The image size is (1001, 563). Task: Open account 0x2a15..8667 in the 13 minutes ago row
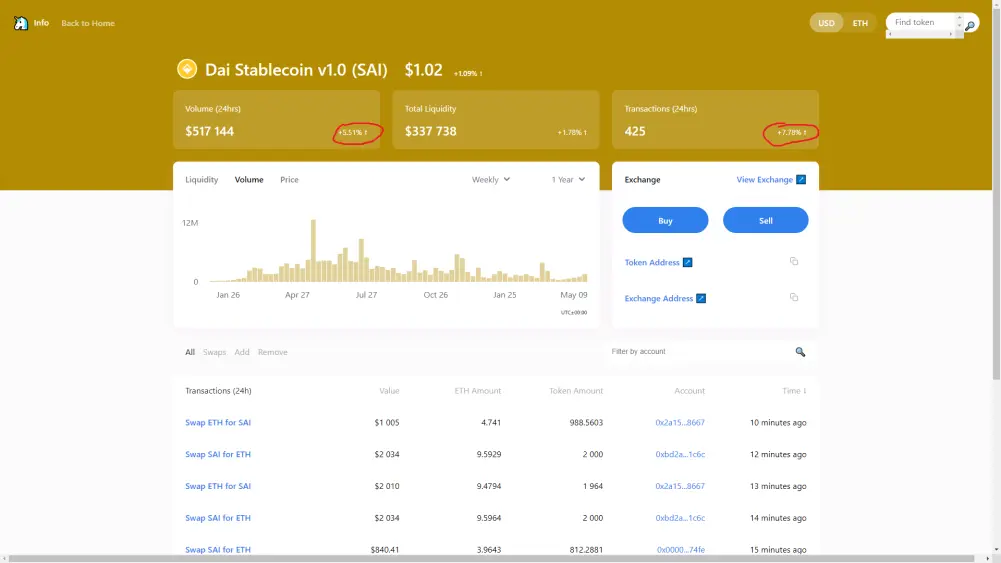(680, 486)
